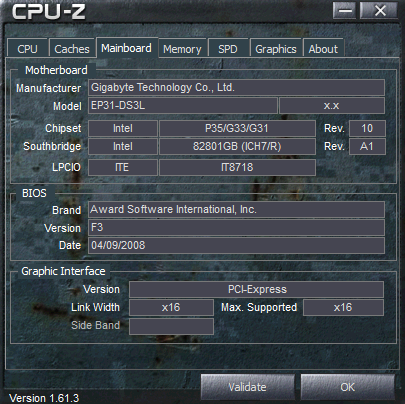Select the LPCIO IT8718 field
Screen dimensions: 405x404
[x=237, y=167]
